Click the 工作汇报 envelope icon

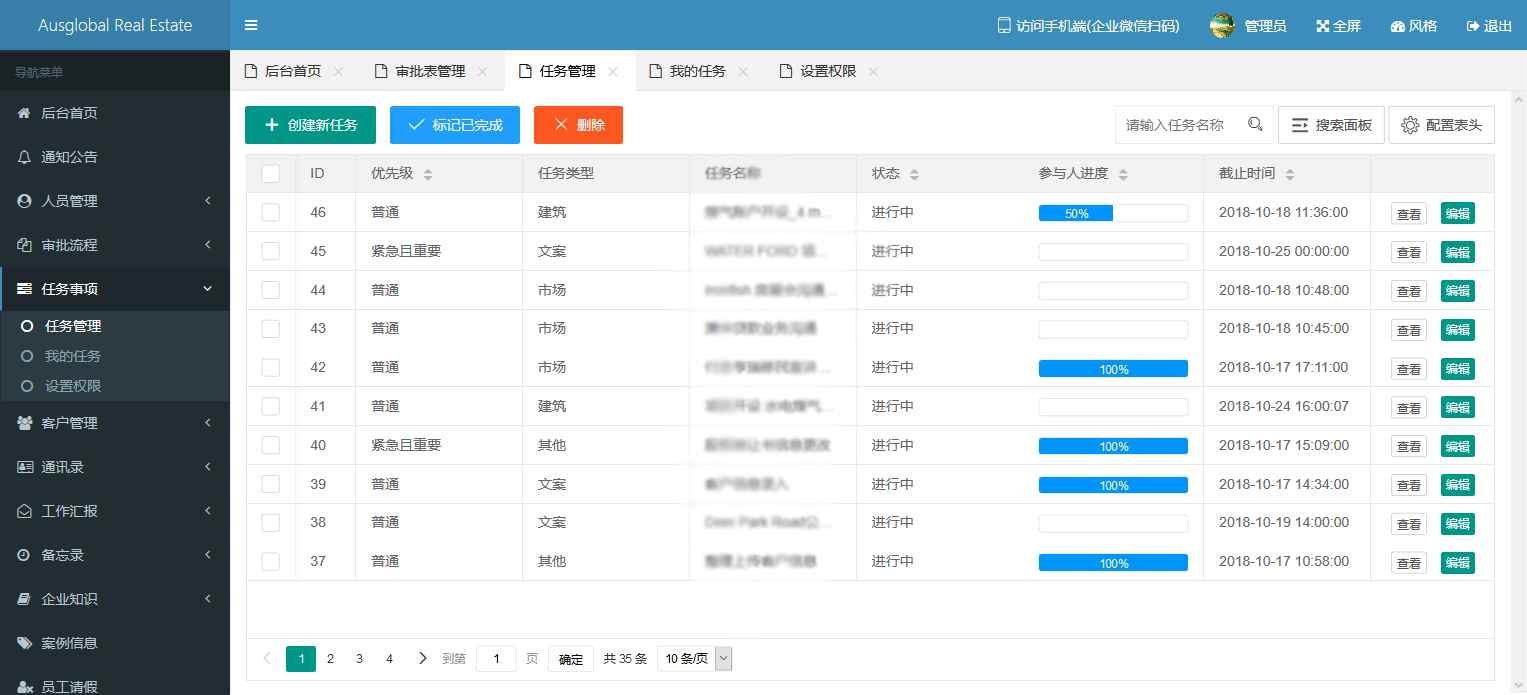(24, 511)
